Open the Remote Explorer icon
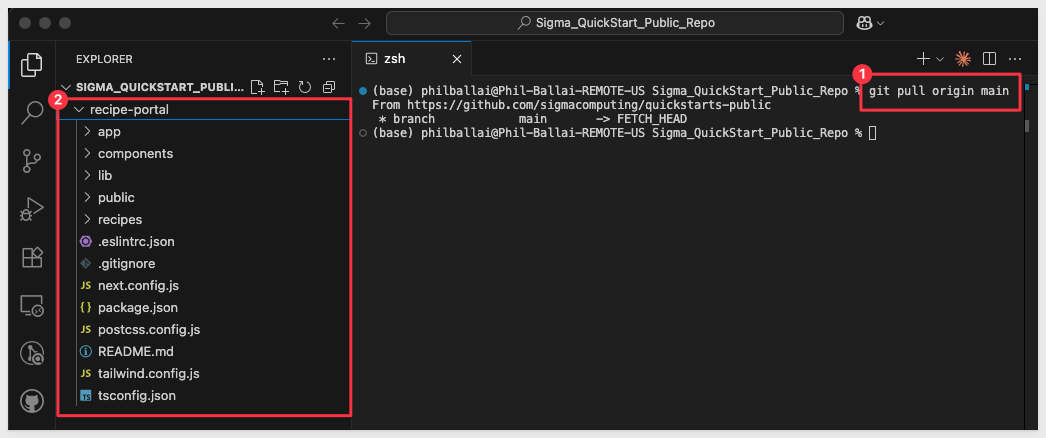 coord(32,305)
